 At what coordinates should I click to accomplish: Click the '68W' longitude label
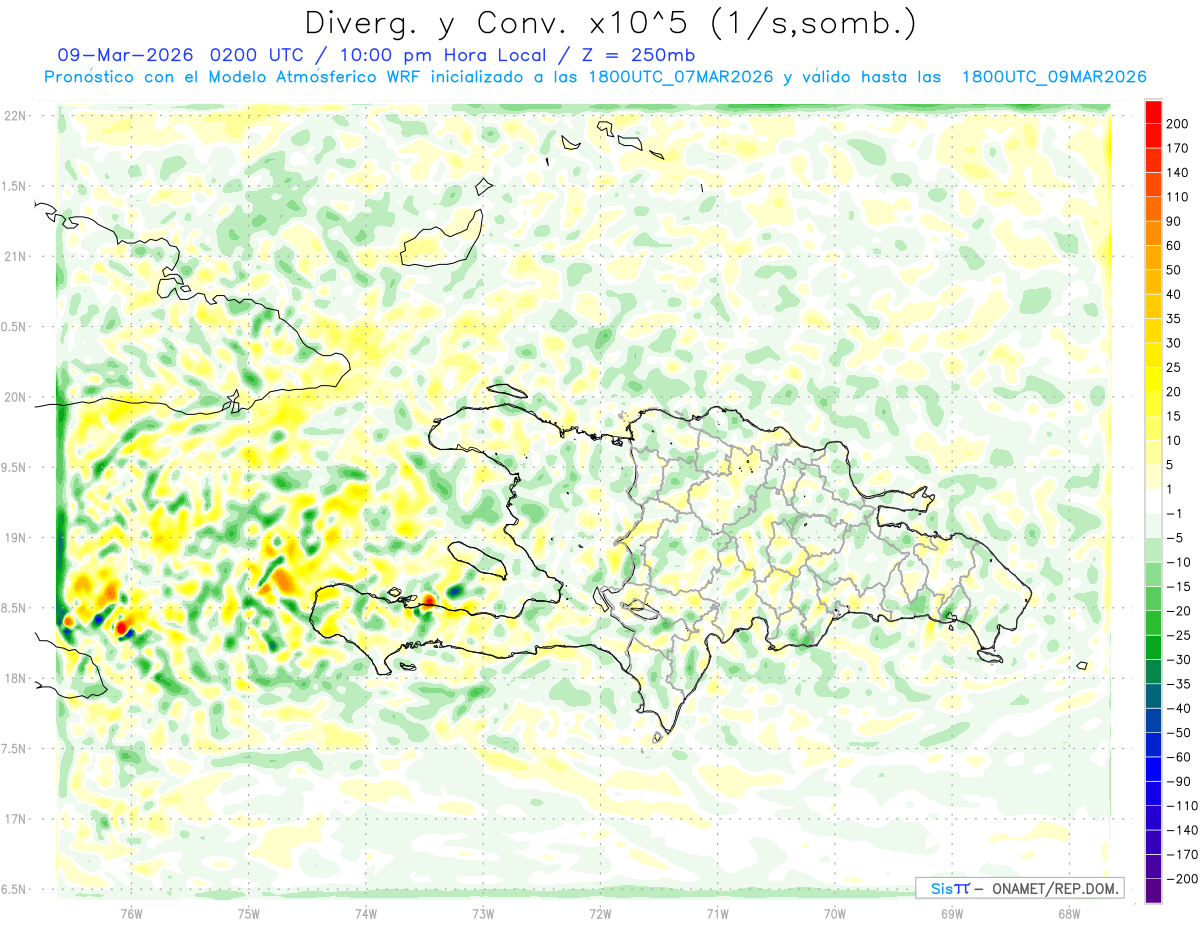(x=1069, y=914)
